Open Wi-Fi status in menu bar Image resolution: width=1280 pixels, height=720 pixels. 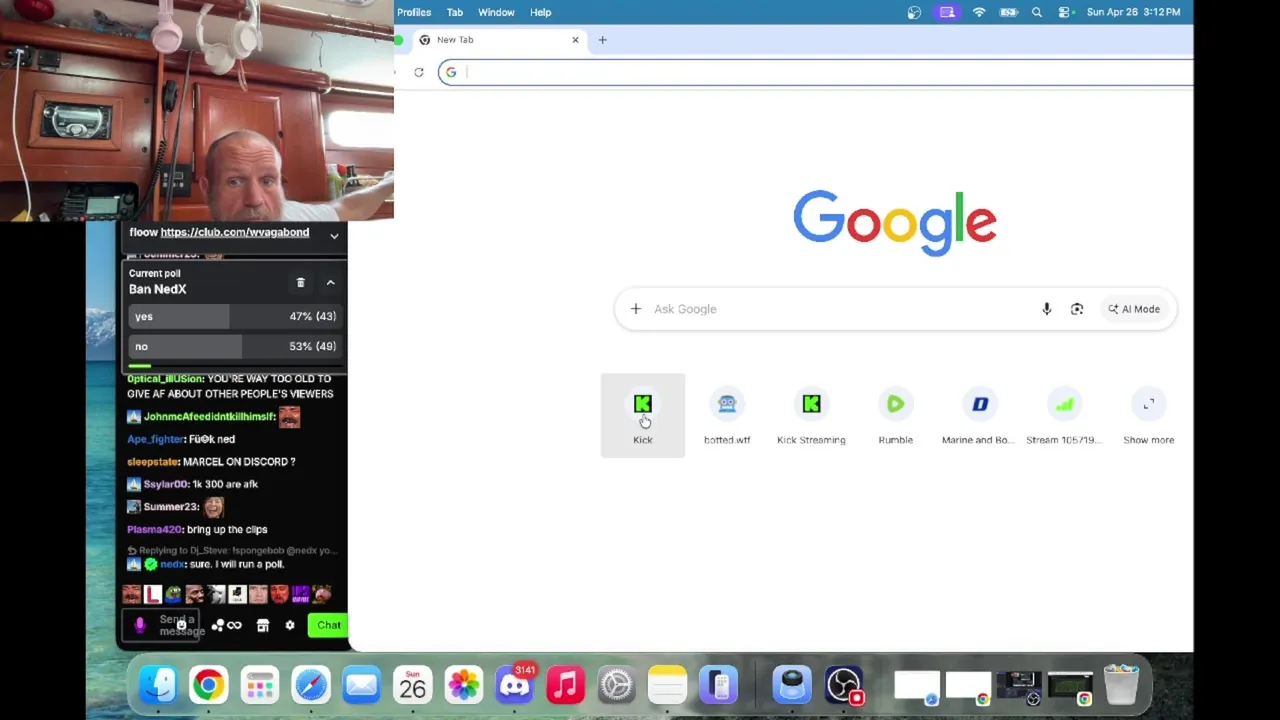tap(979, 12)
